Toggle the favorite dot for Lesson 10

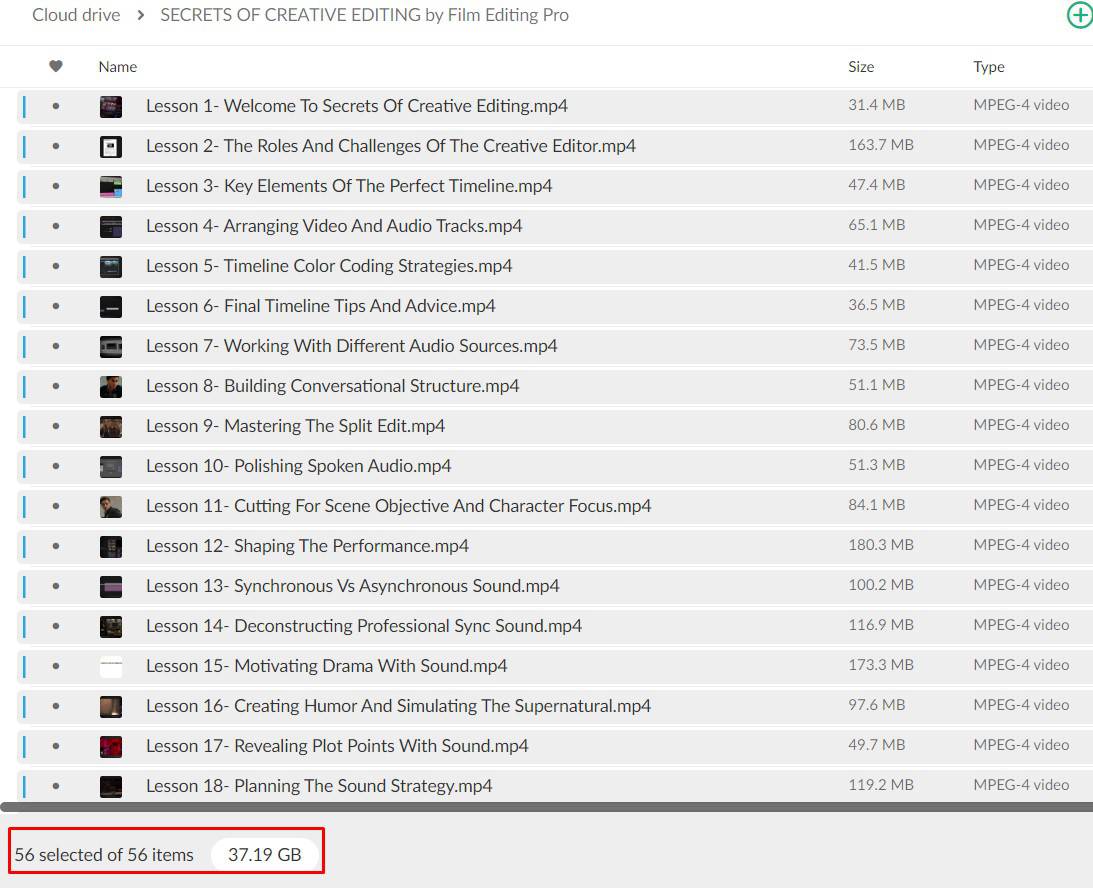[56, 466]
